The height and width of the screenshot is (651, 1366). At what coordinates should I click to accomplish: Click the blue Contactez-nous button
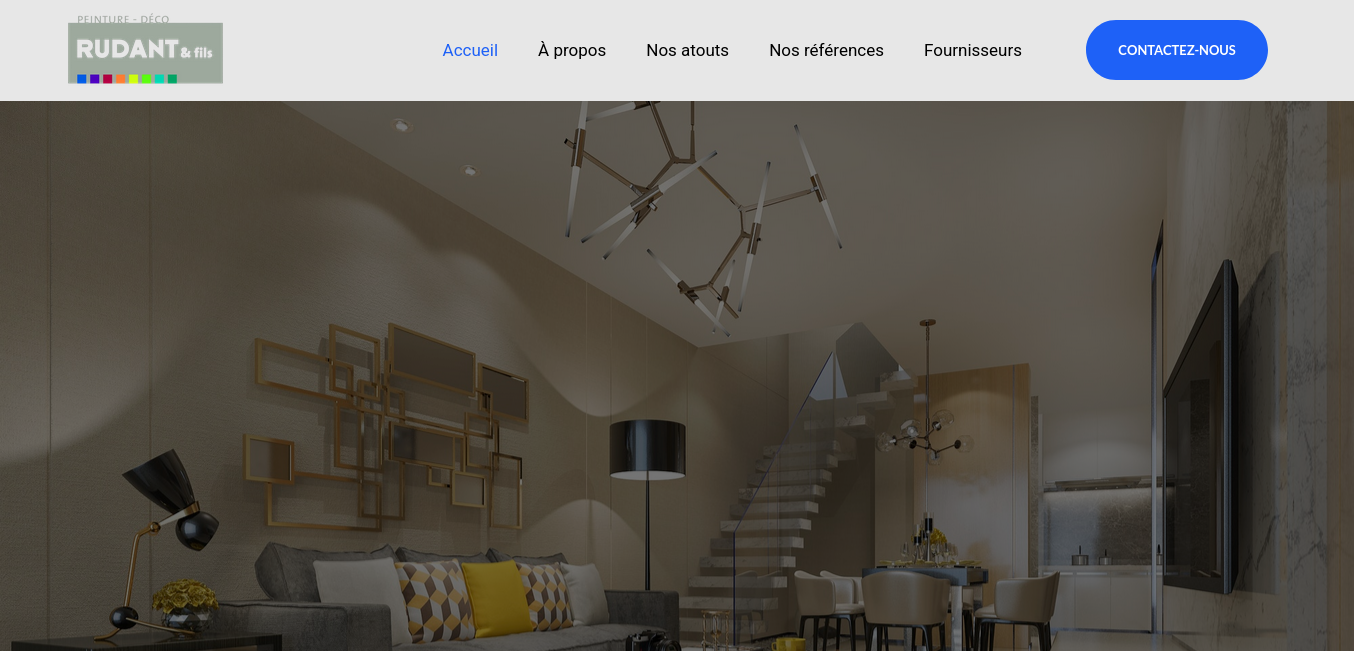point(1177,50)
